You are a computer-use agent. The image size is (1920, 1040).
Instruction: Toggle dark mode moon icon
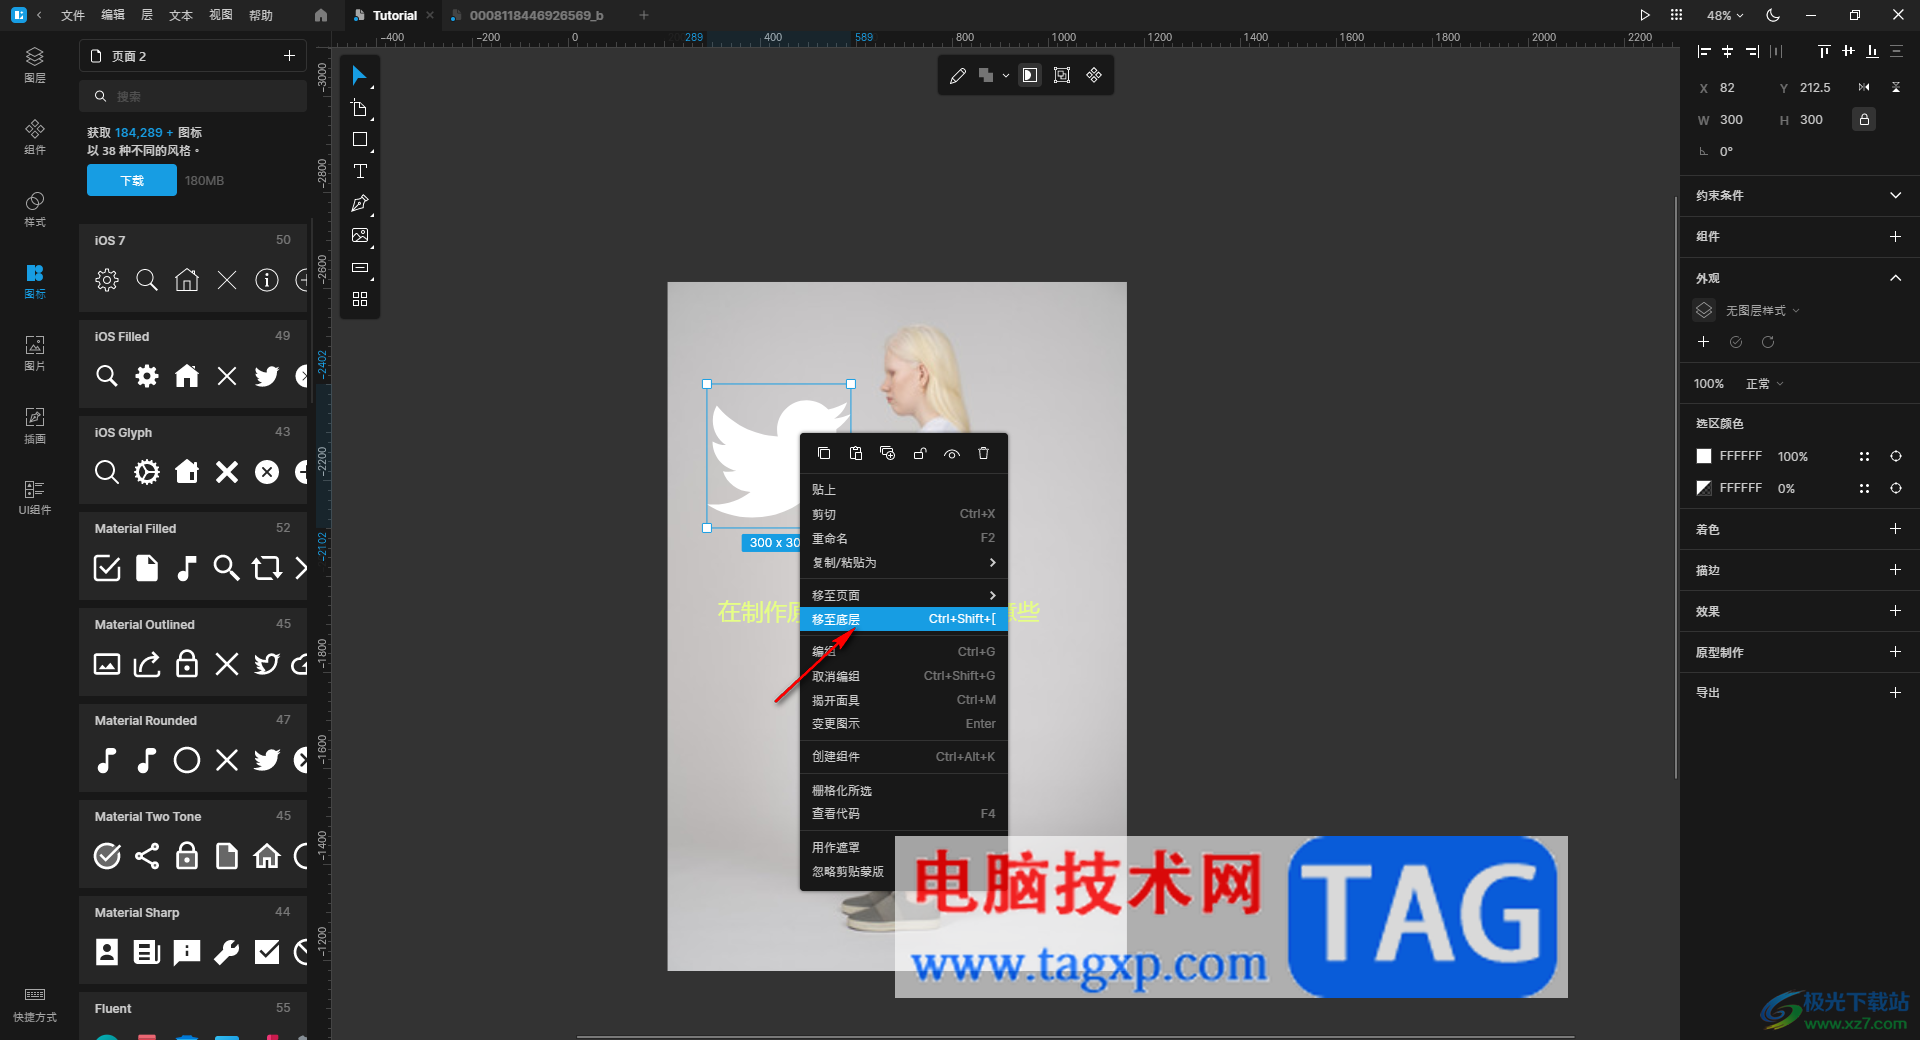(1773, 15)
